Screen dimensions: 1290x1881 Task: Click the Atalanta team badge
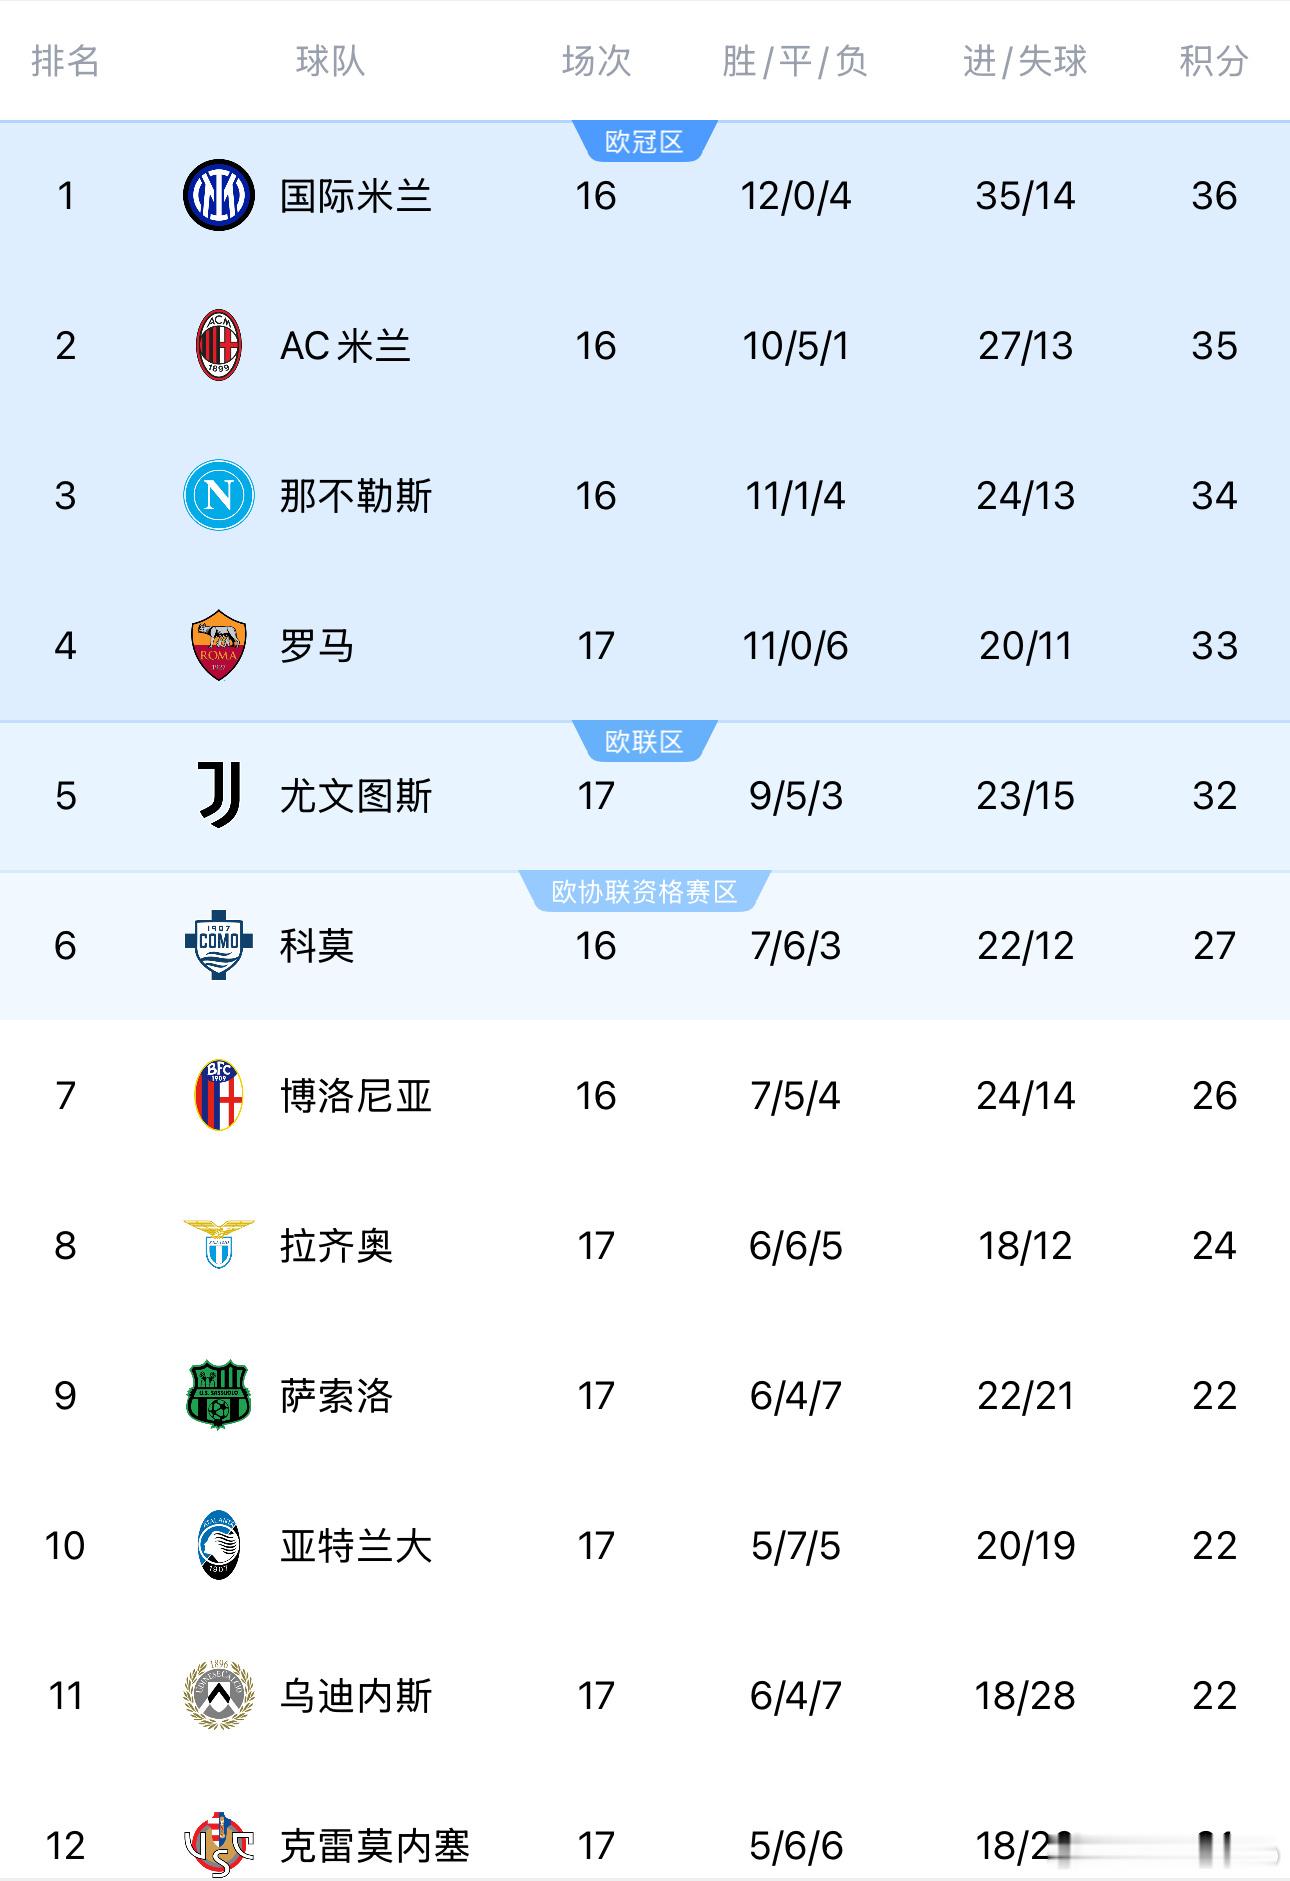tap(216, 1546)
